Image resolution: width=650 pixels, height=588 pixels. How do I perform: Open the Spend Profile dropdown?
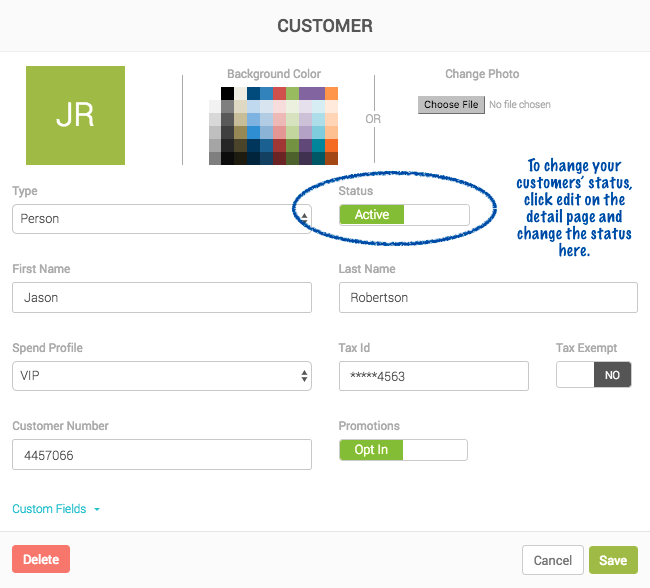coord(162,376)
